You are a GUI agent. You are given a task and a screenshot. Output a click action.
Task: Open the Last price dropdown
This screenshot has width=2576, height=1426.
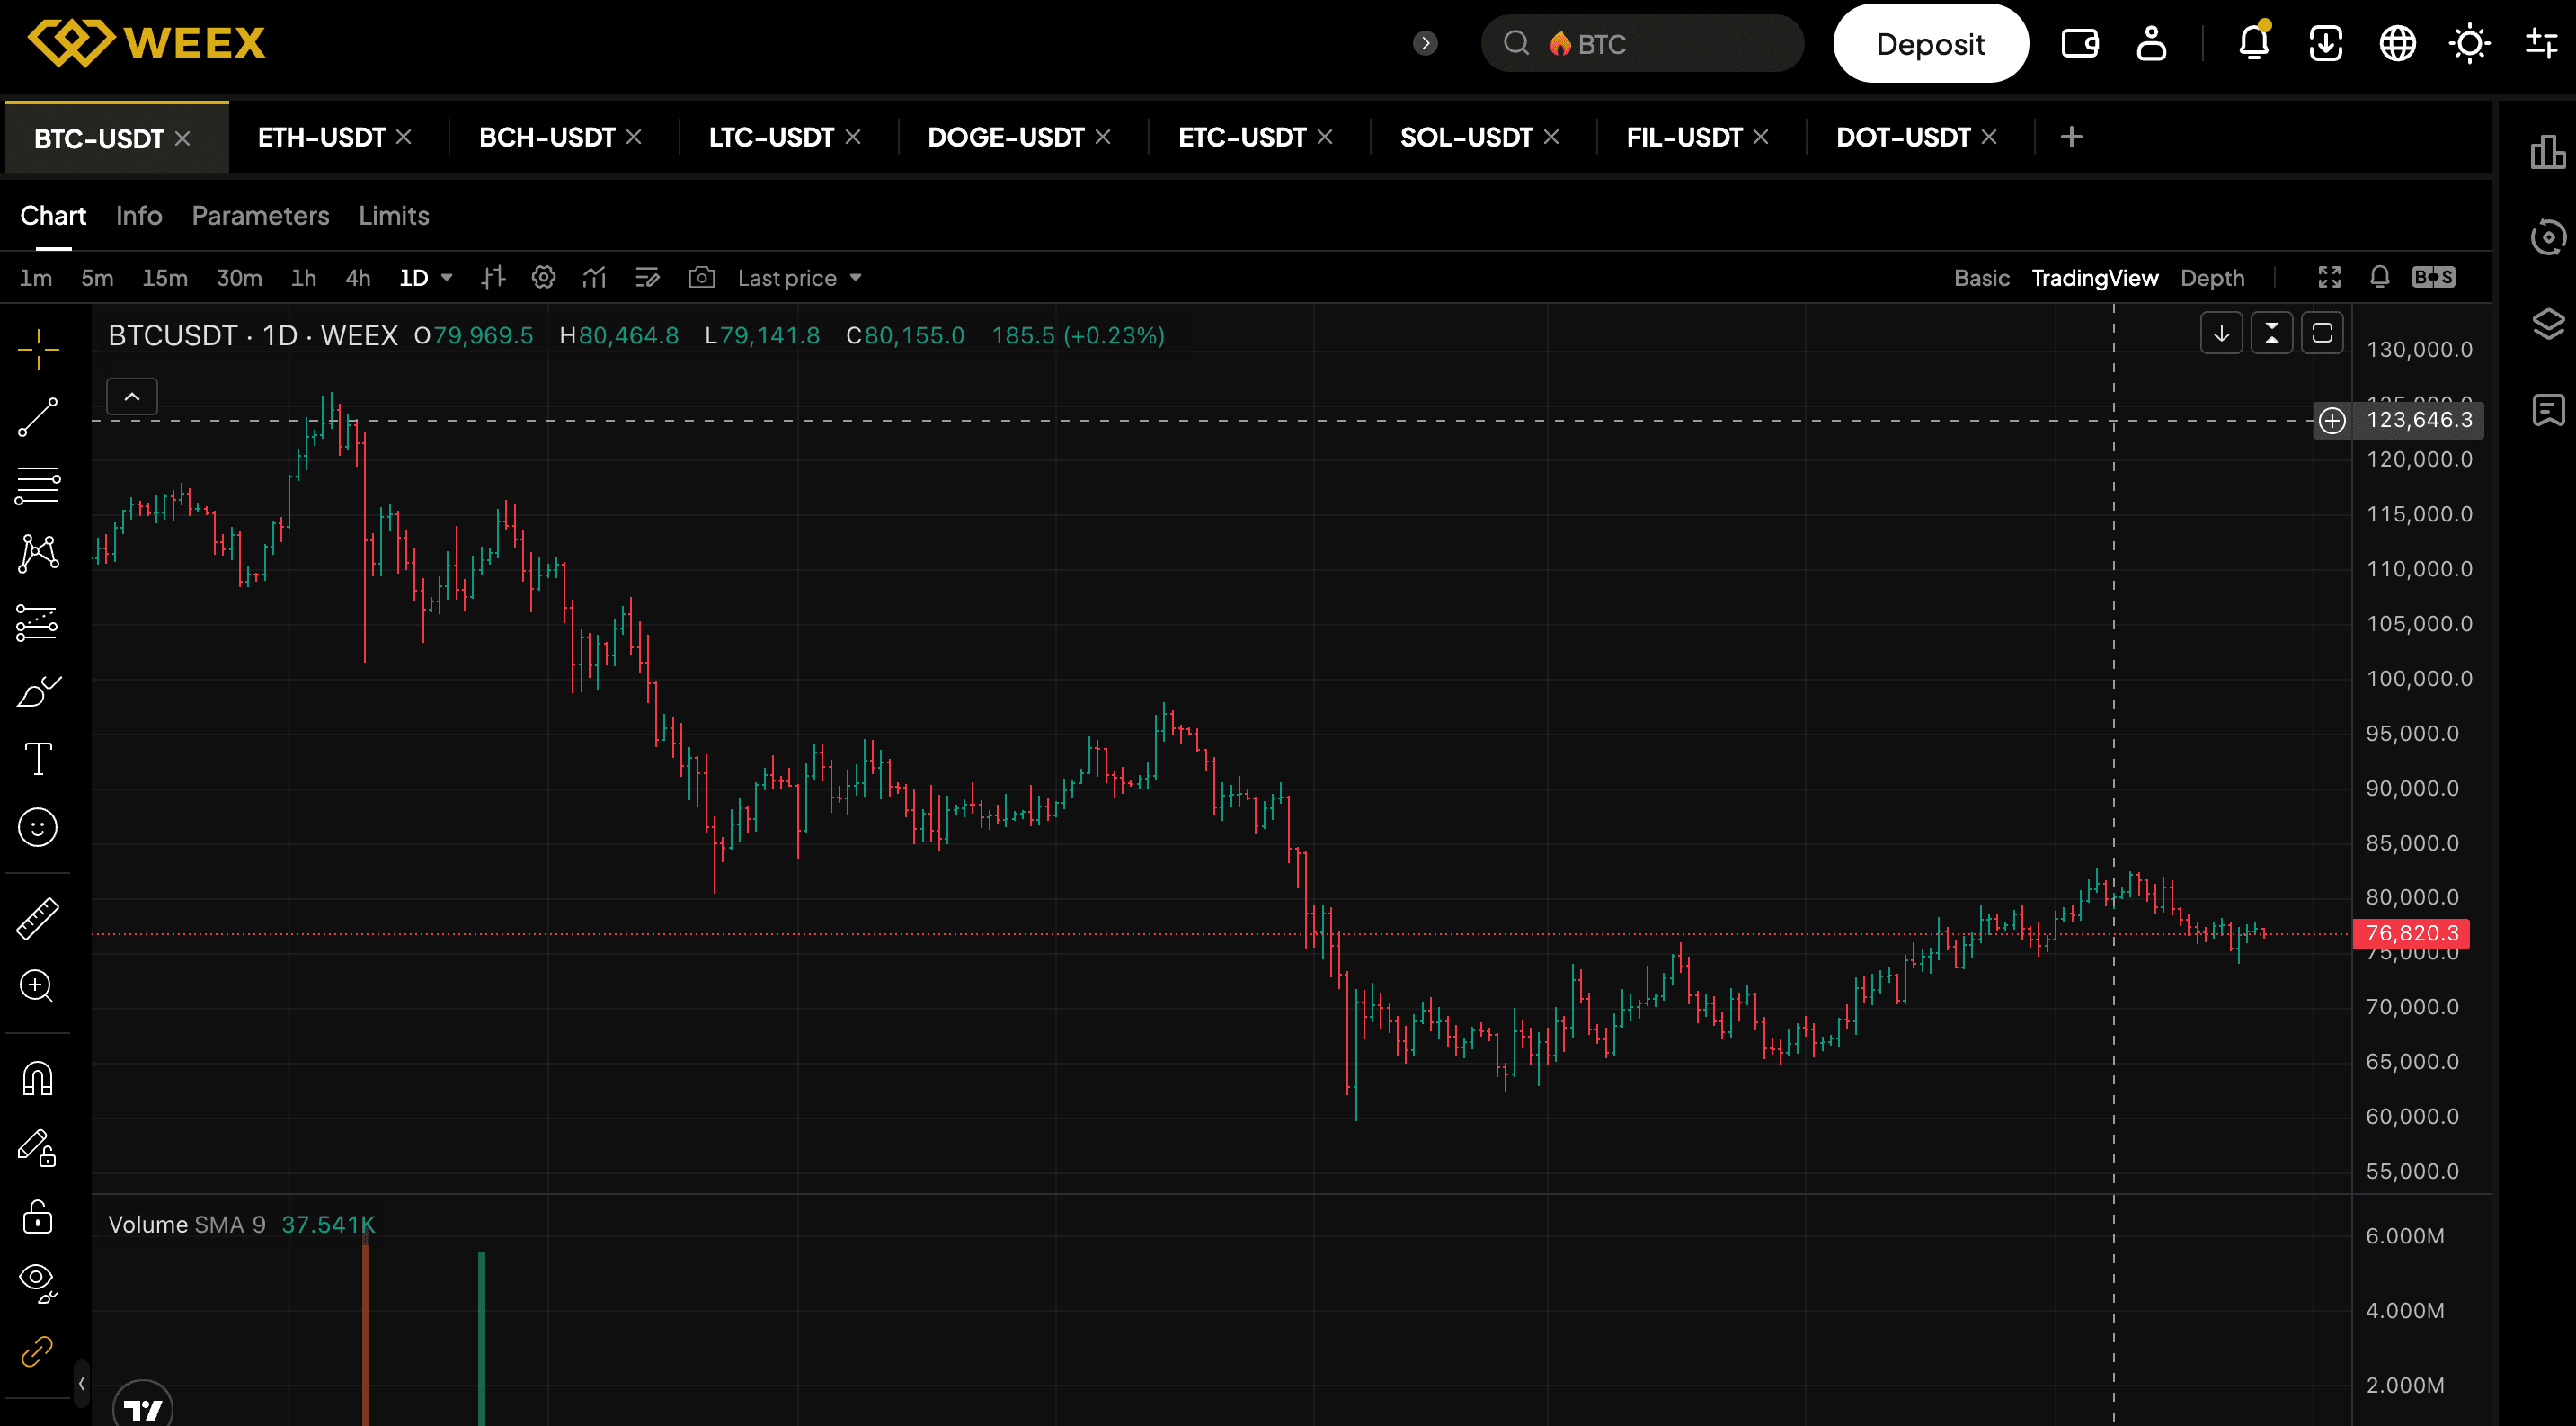(x=799, y=278)
